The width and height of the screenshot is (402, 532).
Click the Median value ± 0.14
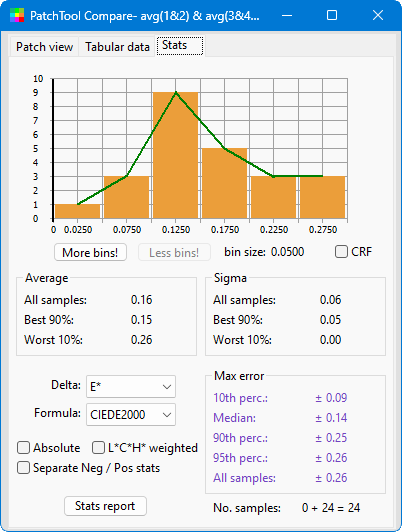coord(331,418)
